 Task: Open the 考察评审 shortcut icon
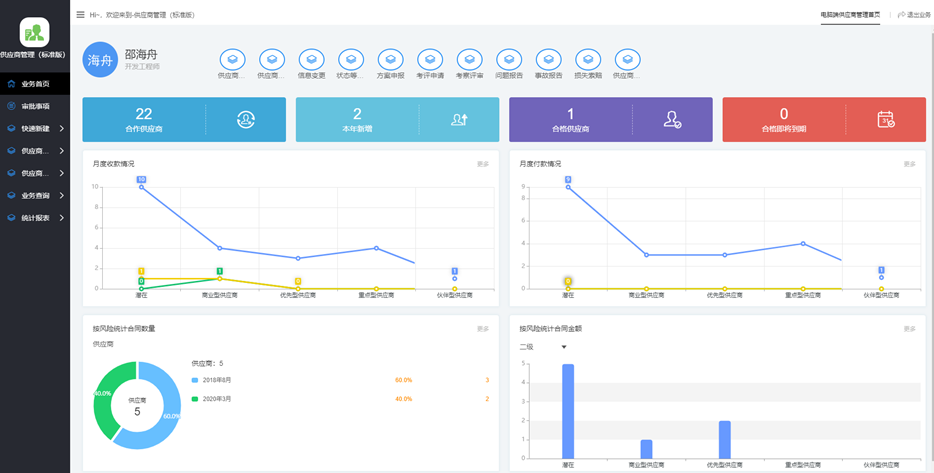coord(469,60)
